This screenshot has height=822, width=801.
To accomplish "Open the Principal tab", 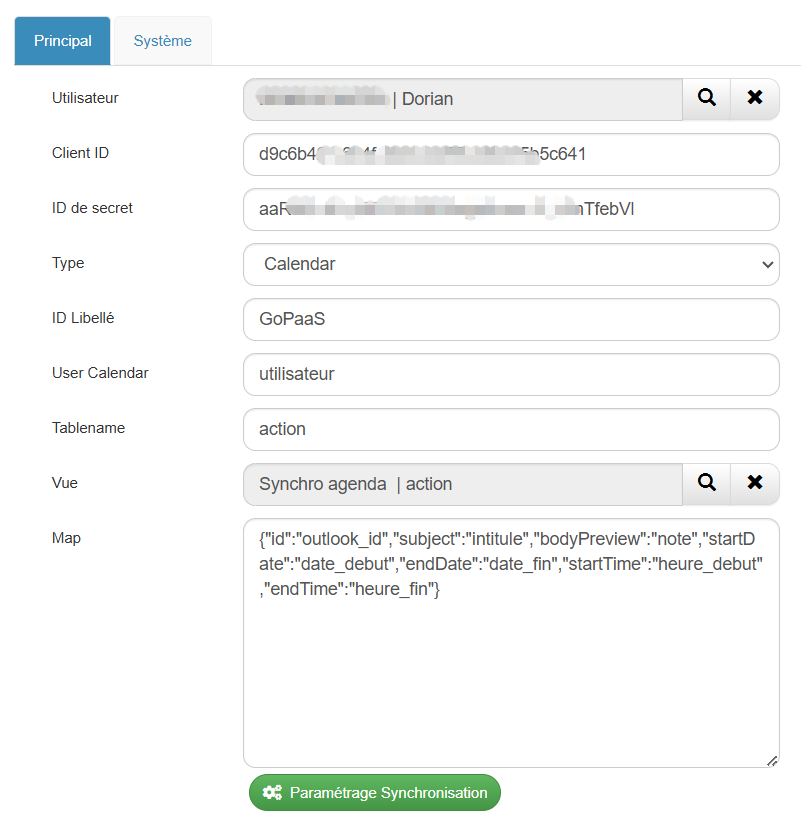I will (x=62, y=41).
